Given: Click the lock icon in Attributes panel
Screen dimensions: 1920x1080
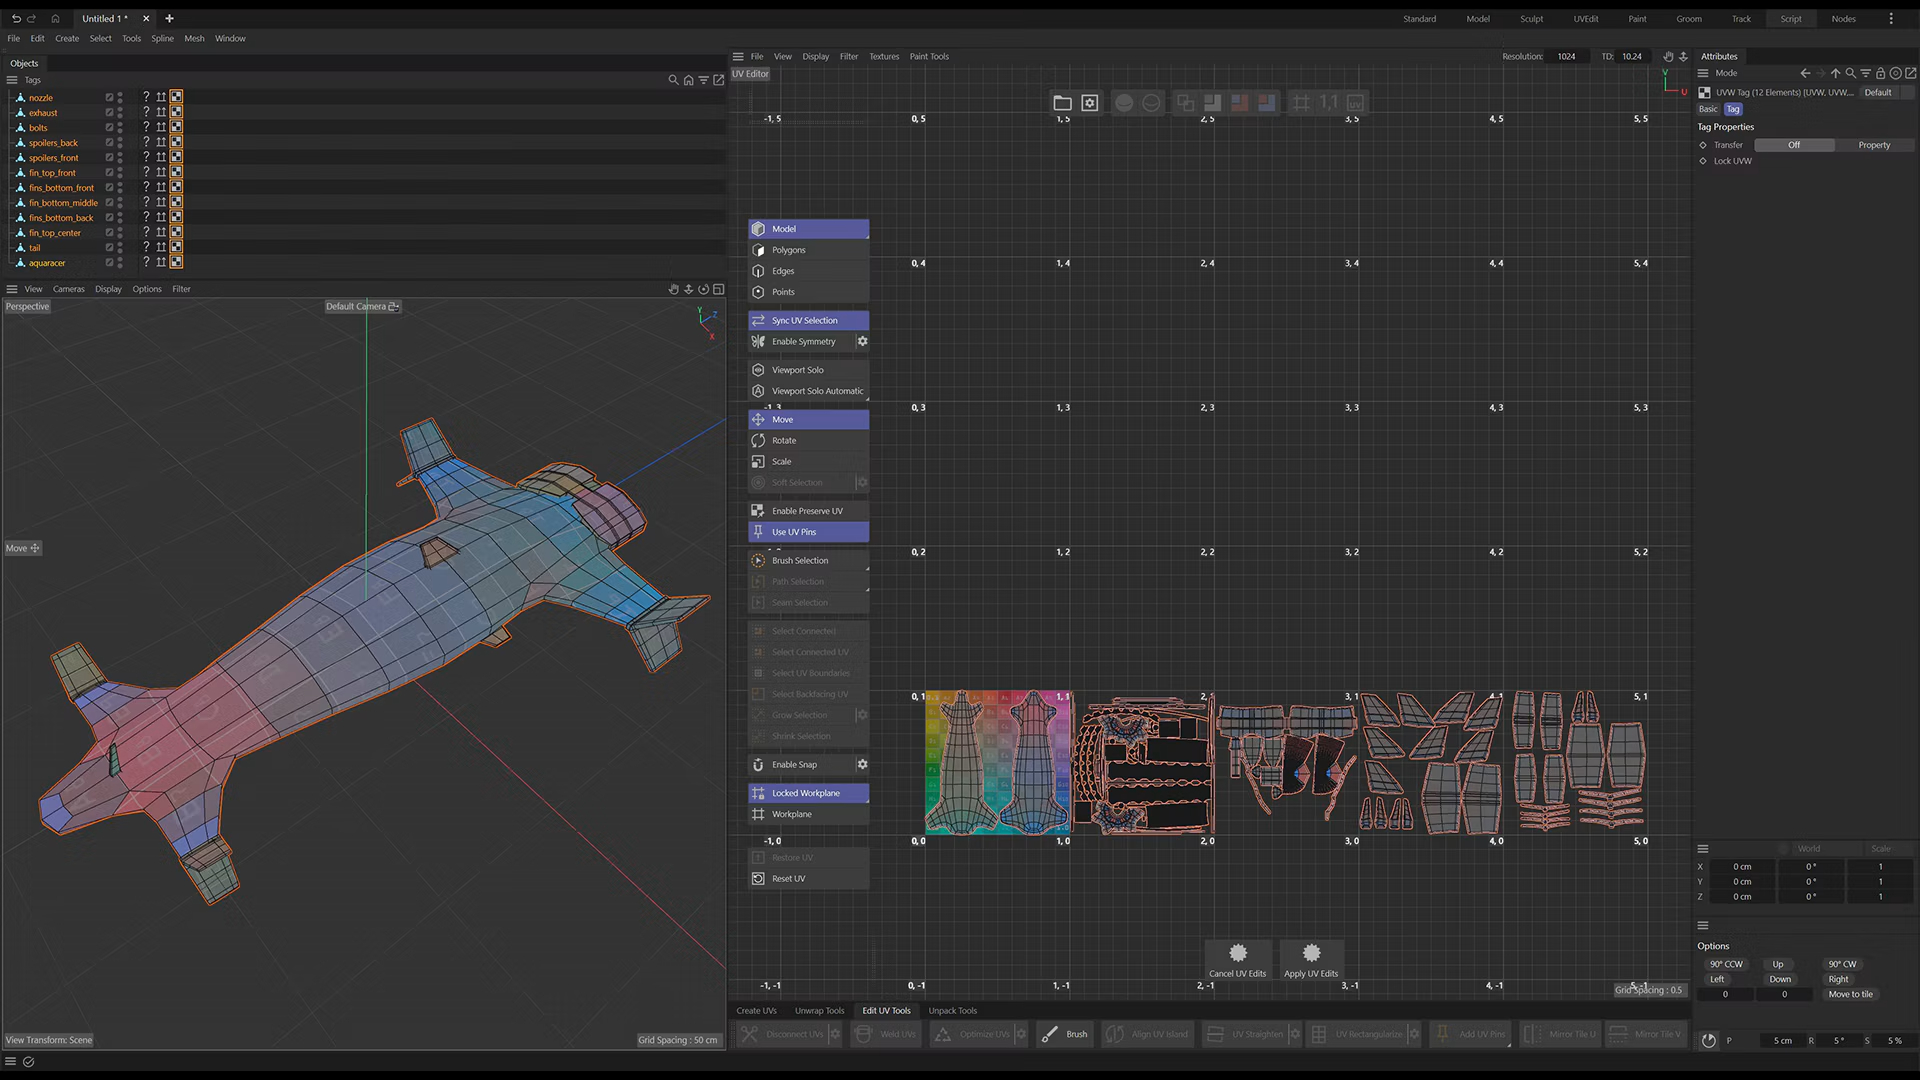Looking at the screenshot, I should (1880, 73).
